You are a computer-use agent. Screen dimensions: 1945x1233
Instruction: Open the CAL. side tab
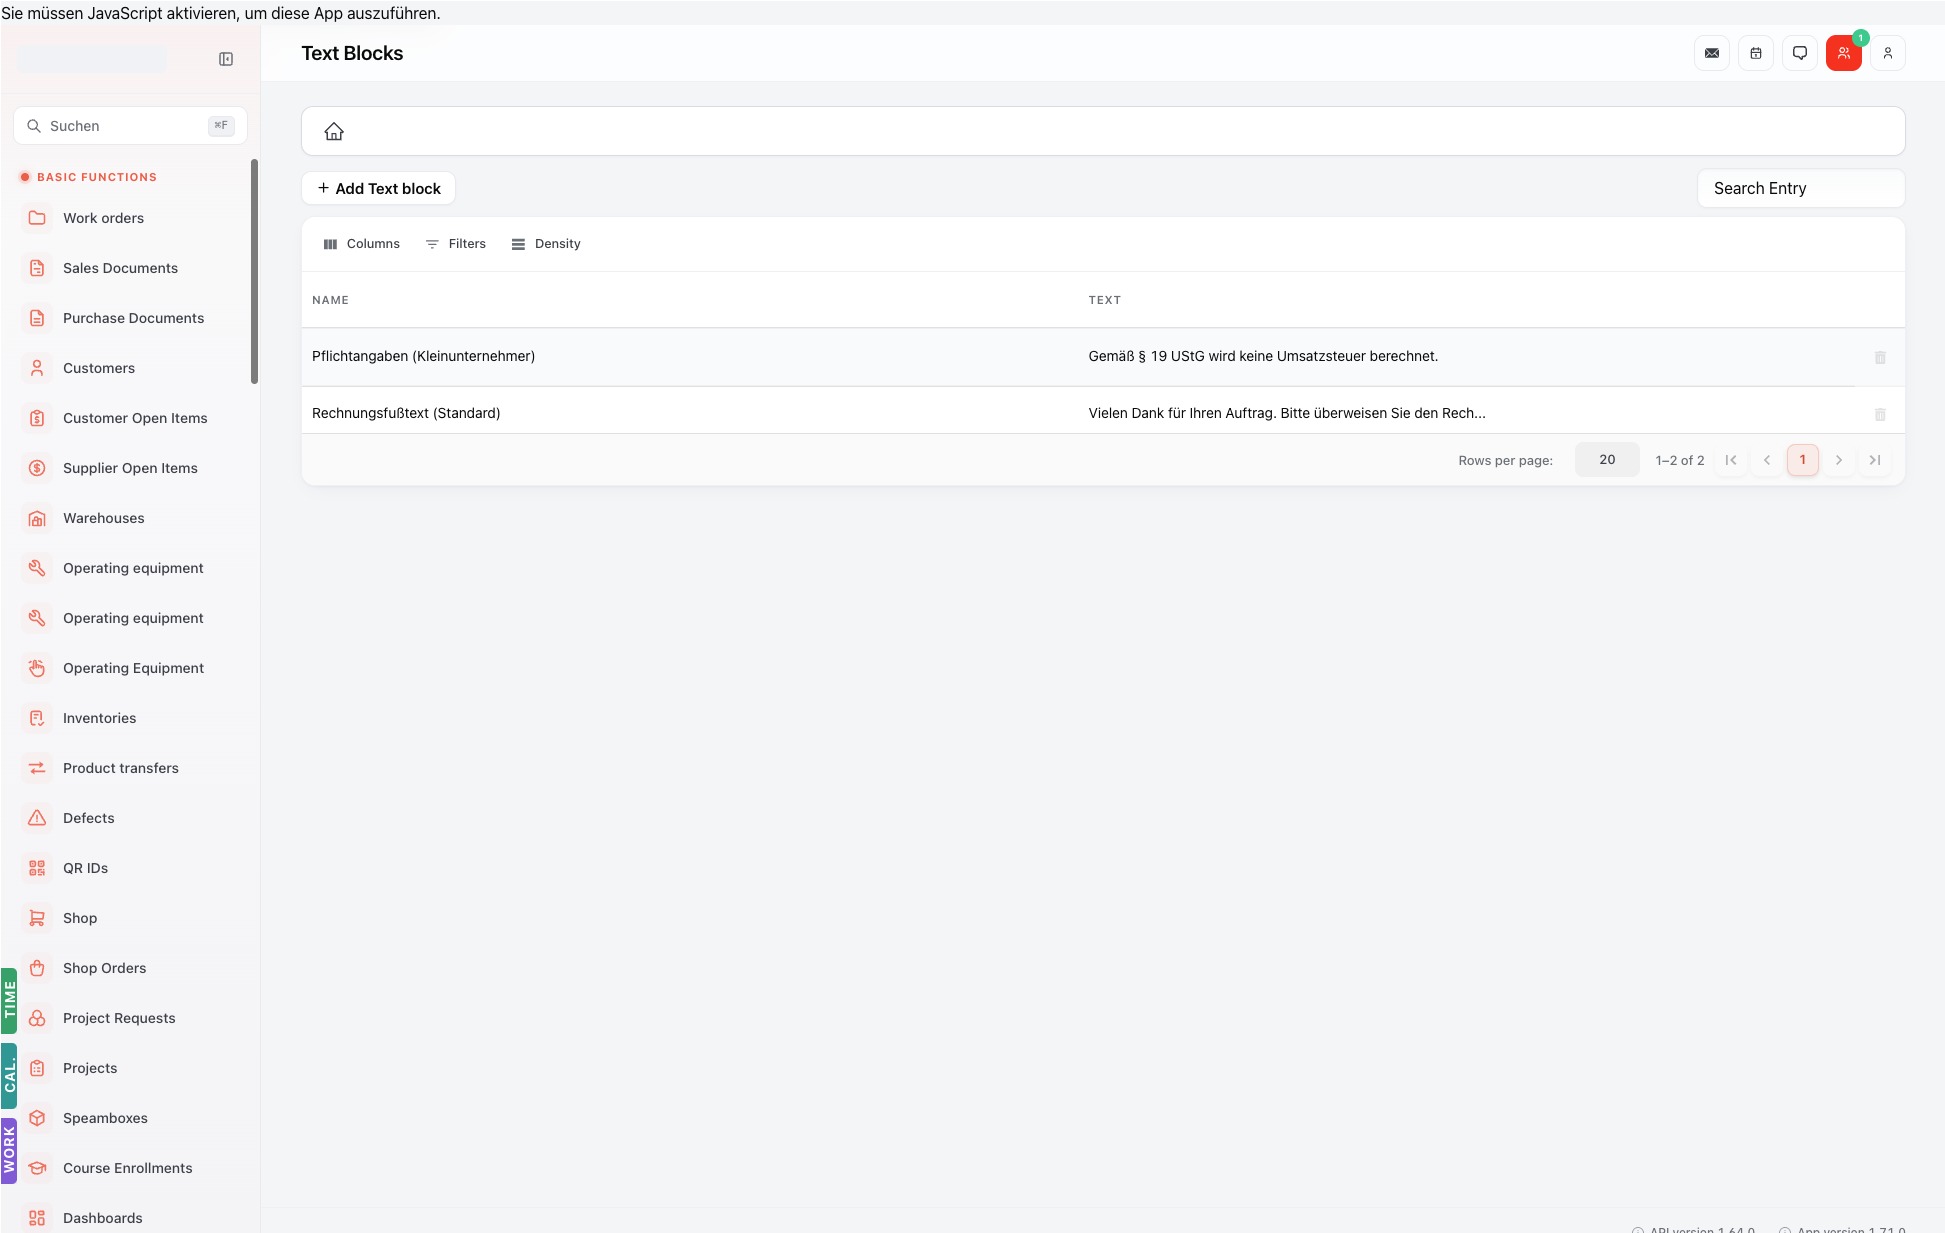tap(9, 1076)
